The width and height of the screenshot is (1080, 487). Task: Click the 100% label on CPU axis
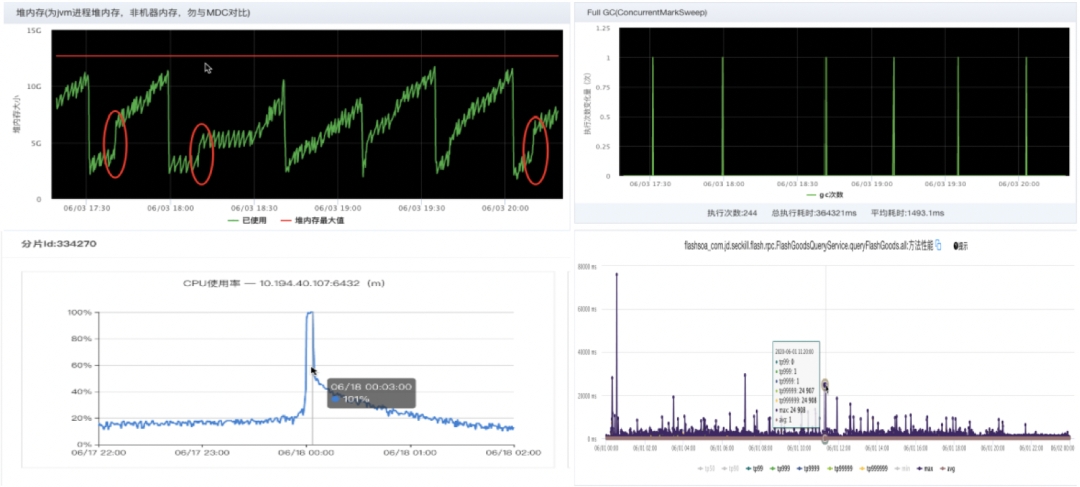[x=79, y=312]
